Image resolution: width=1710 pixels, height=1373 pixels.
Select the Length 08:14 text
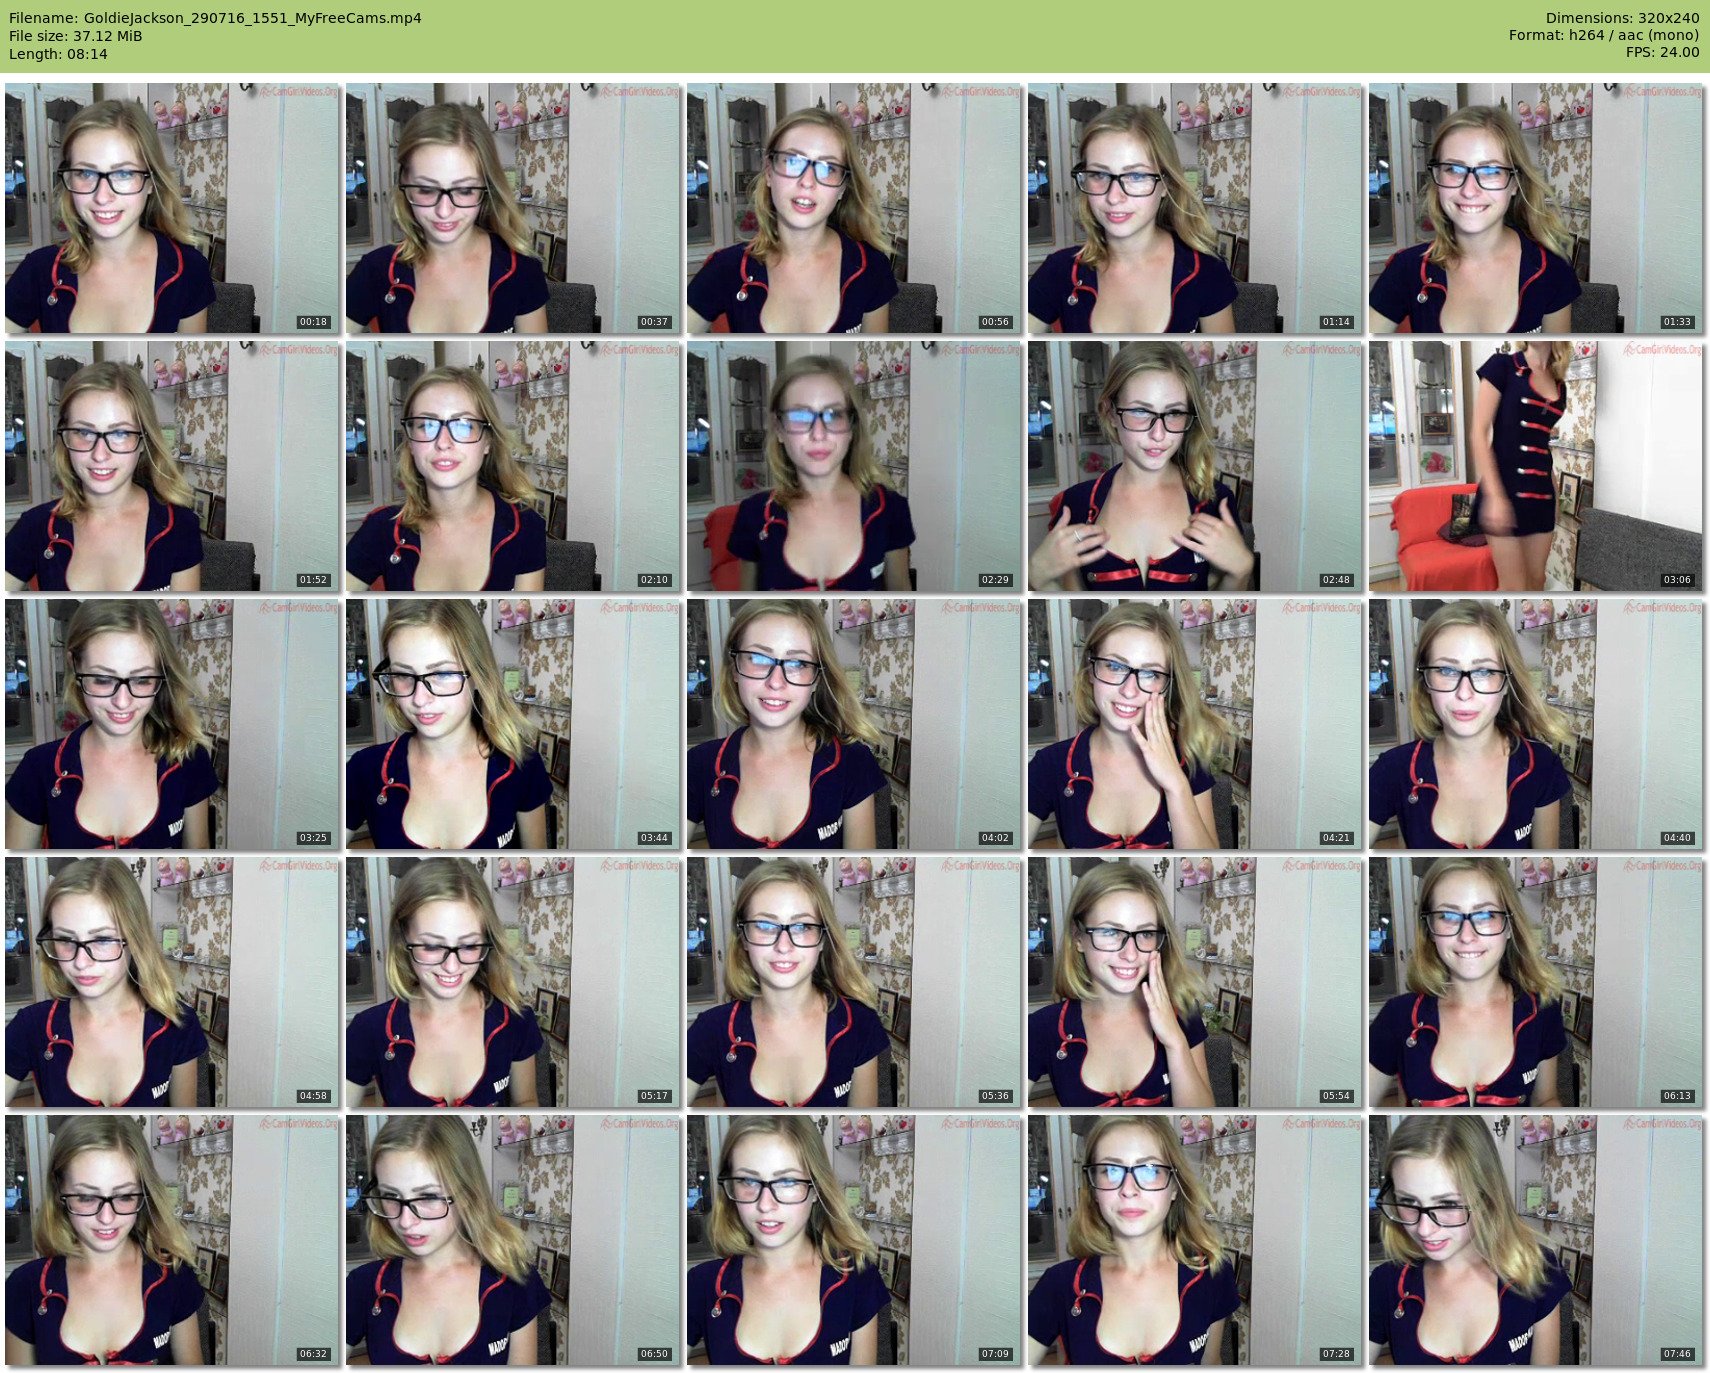58,54
